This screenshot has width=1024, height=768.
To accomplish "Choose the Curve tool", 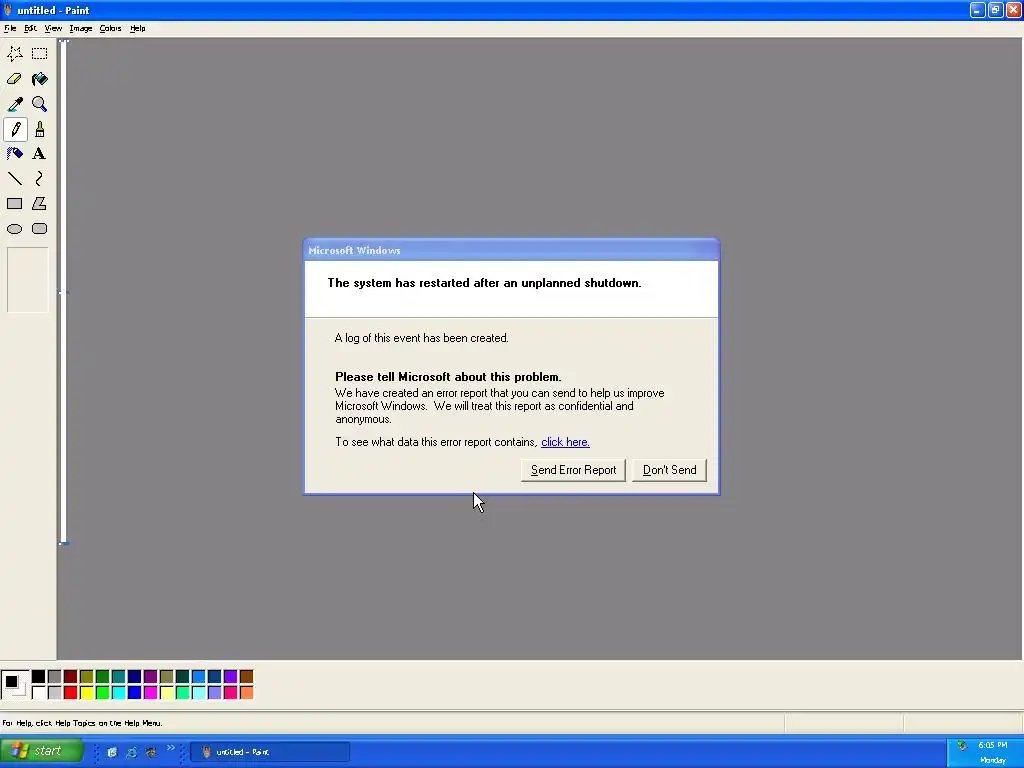I will [40, 178].
